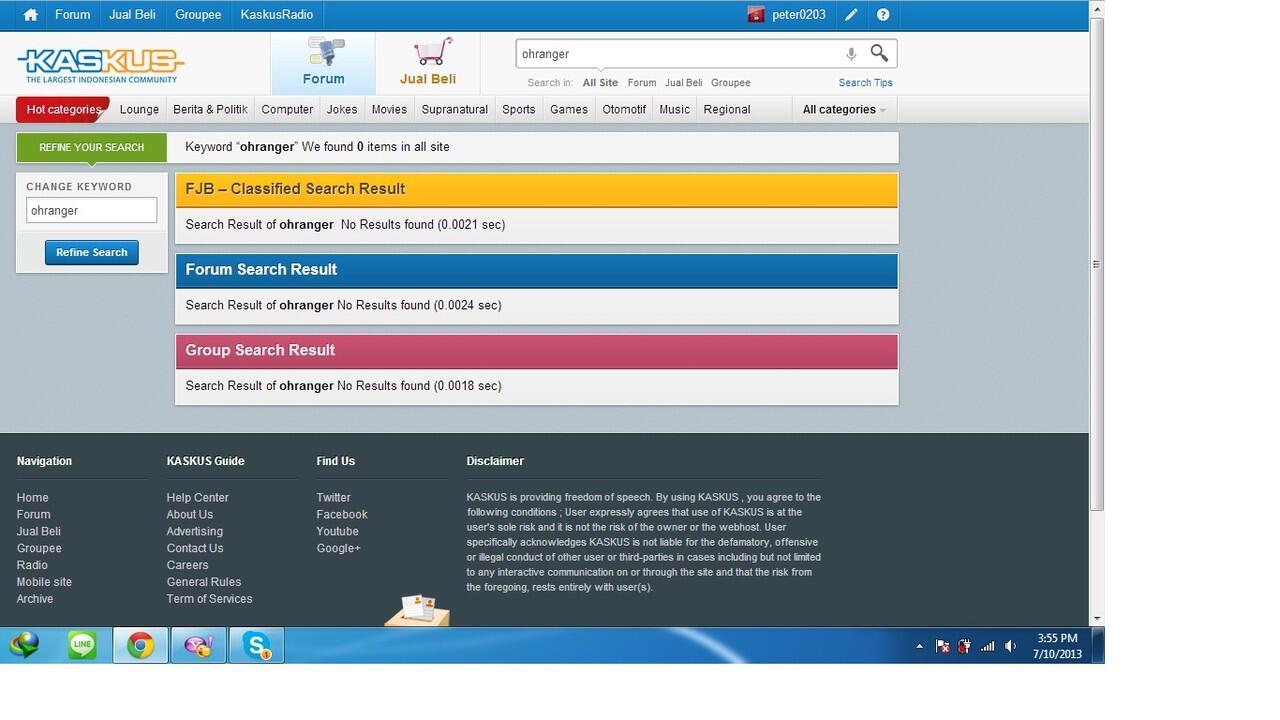This screenshot has width=1280, height=720.
Task: Click the microphone icon in search box
Action: click(851, 54)
